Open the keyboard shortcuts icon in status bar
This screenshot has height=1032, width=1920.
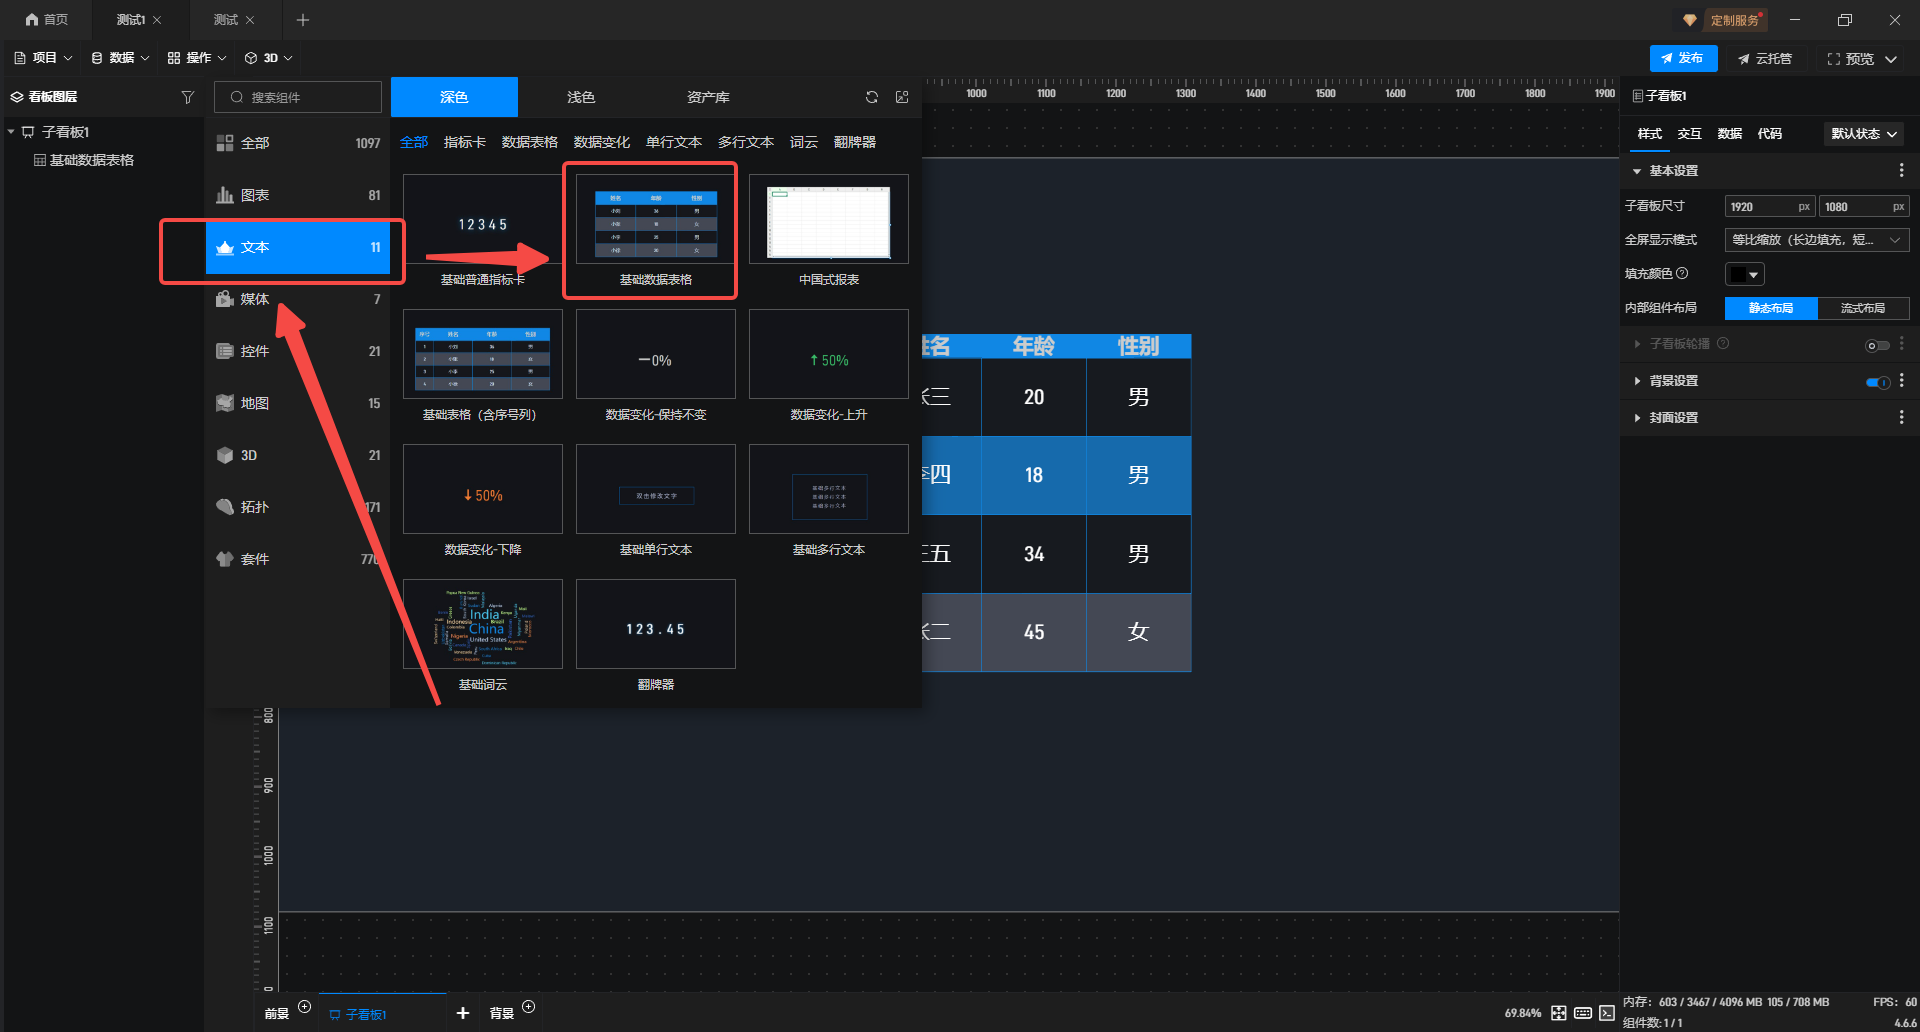(1583, 1013)
